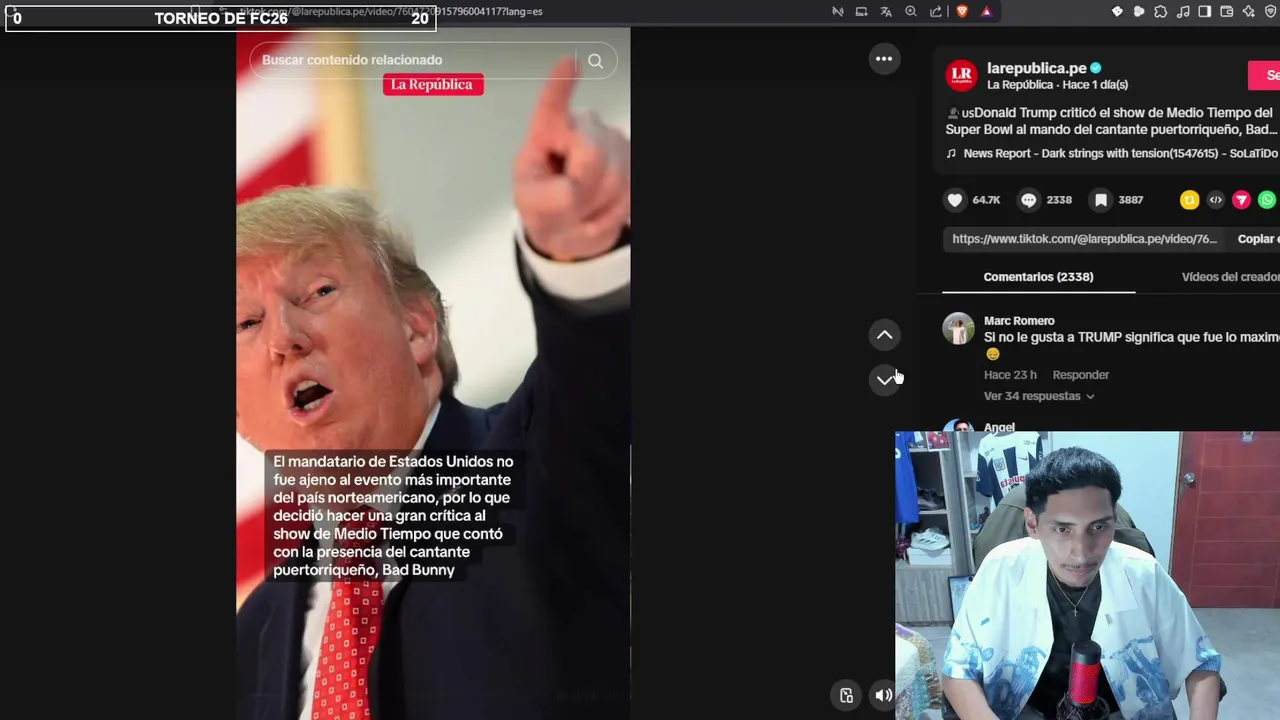The image size is (1280, 720).
Task: Switch to Comentarios (2338) tab
Action: click(1038, 277)
